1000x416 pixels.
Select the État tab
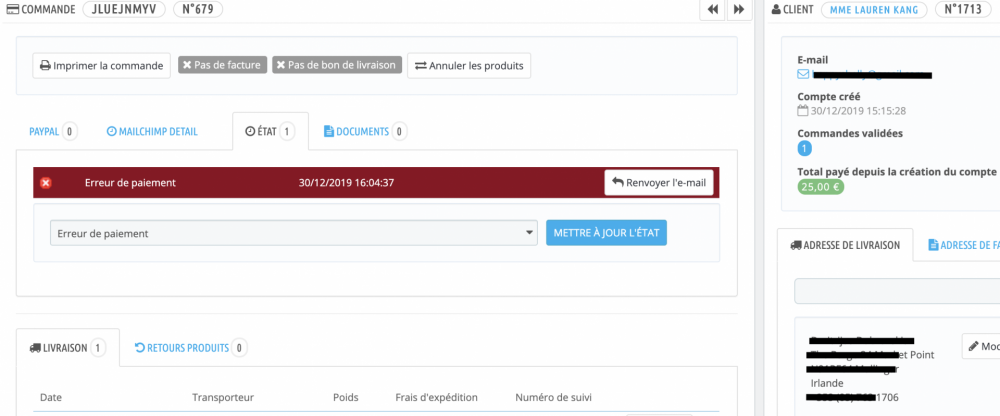[x=270, y=131]
